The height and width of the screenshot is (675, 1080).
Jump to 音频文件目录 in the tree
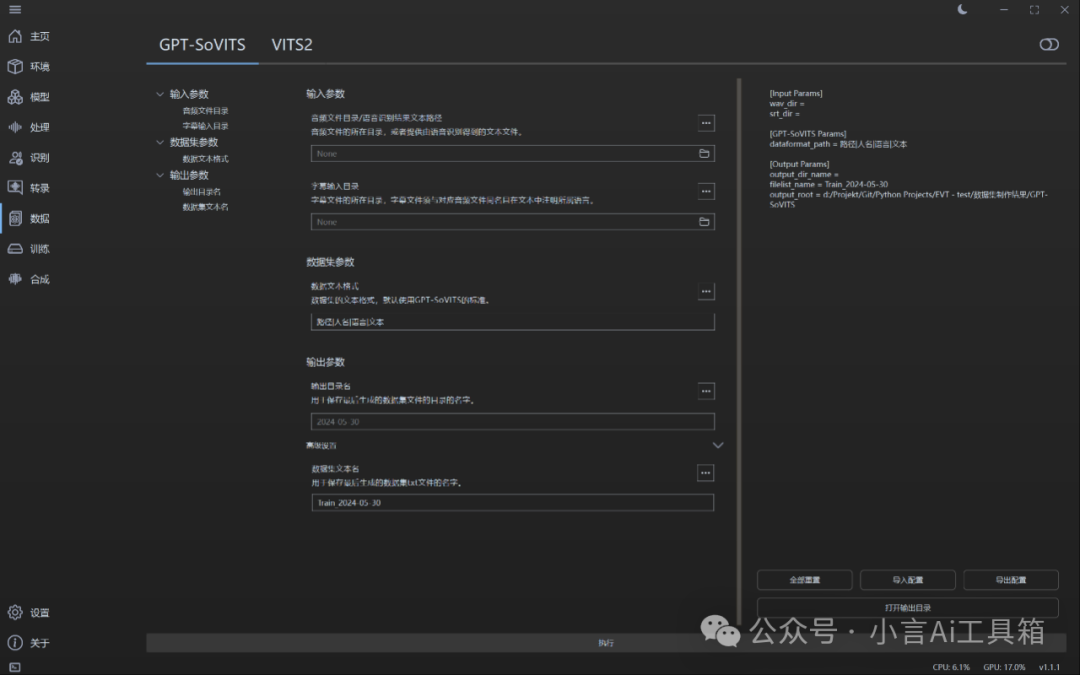[205, 111]
